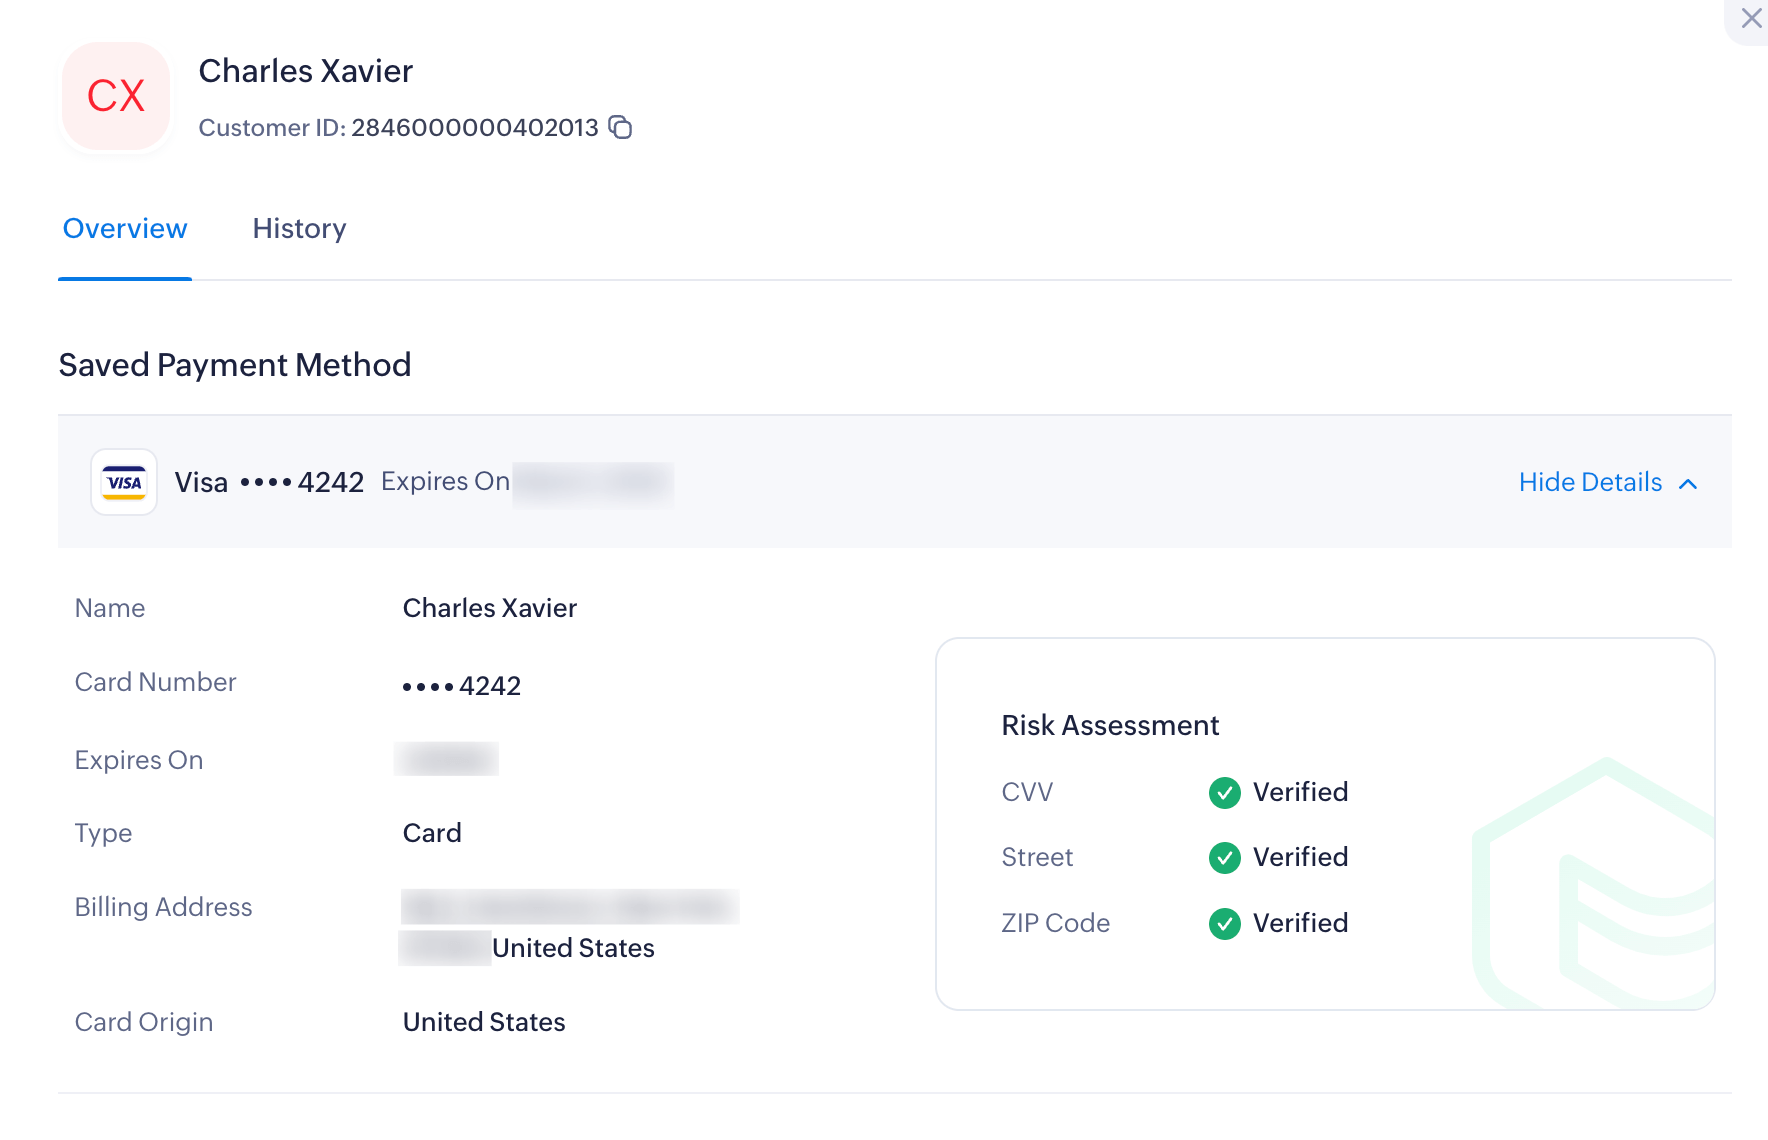Screen dimensions: 1768x1140
Task: Click the Visa 4242 card row
Action: click(269, 482)
